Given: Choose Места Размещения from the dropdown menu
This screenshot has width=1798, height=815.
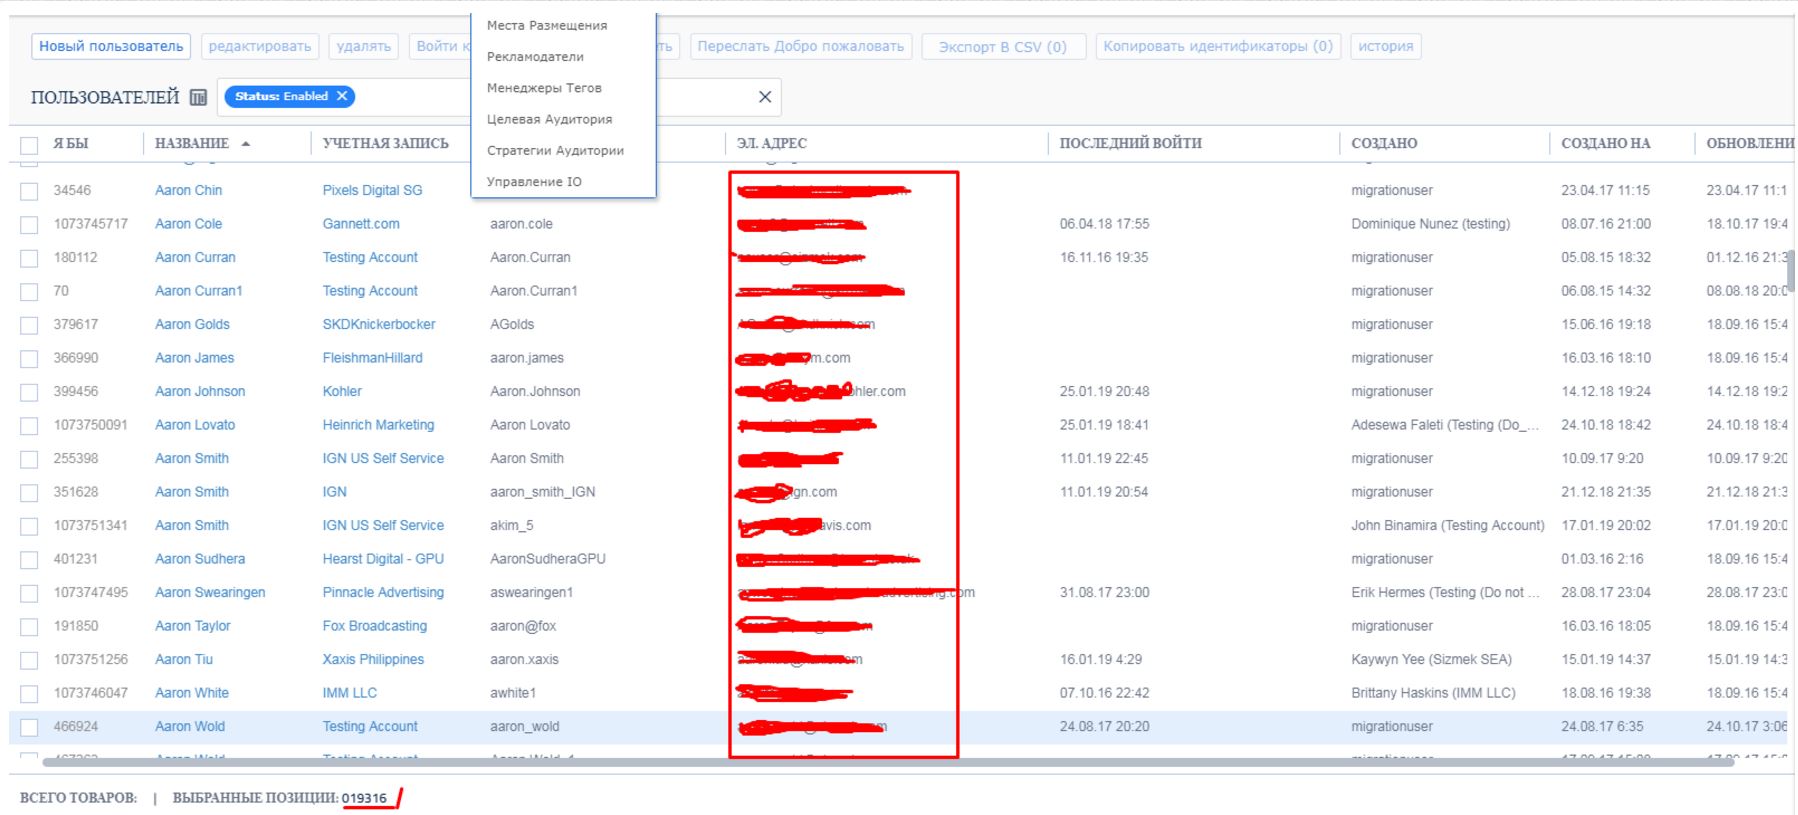Looking at the screenshot, I should pos(547,25).
